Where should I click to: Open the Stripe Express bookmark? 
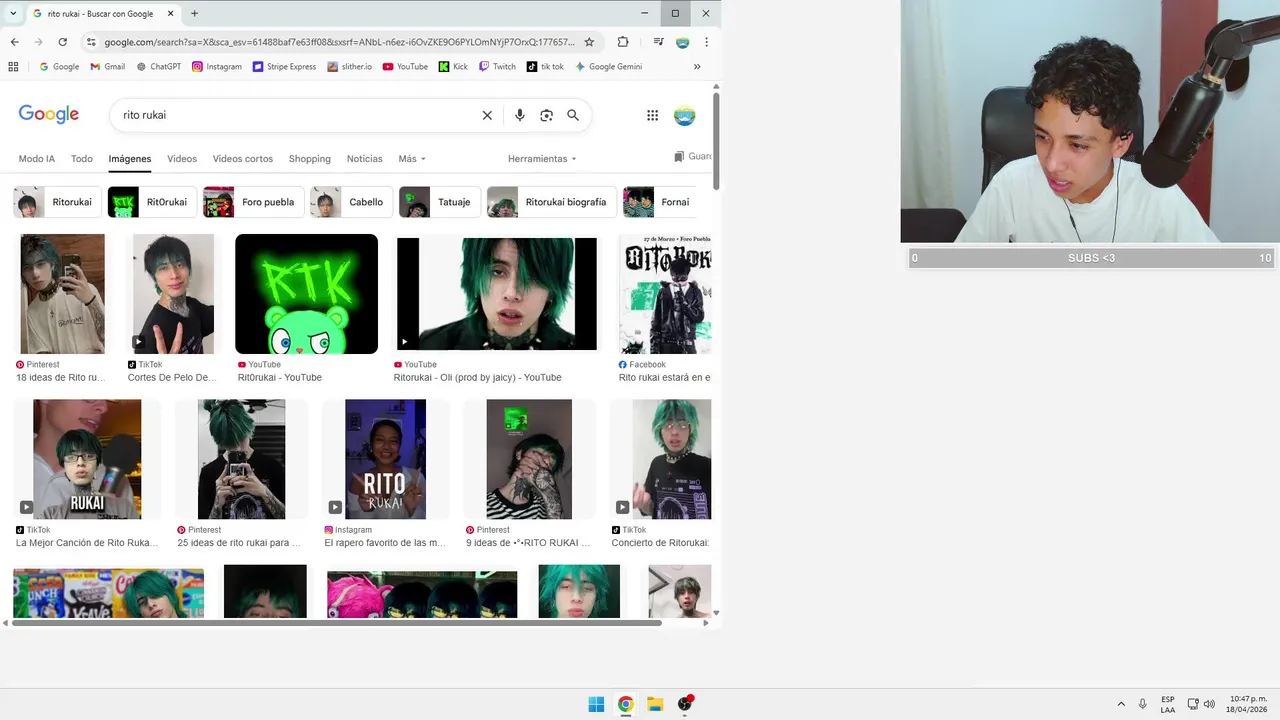coord(284,67)
